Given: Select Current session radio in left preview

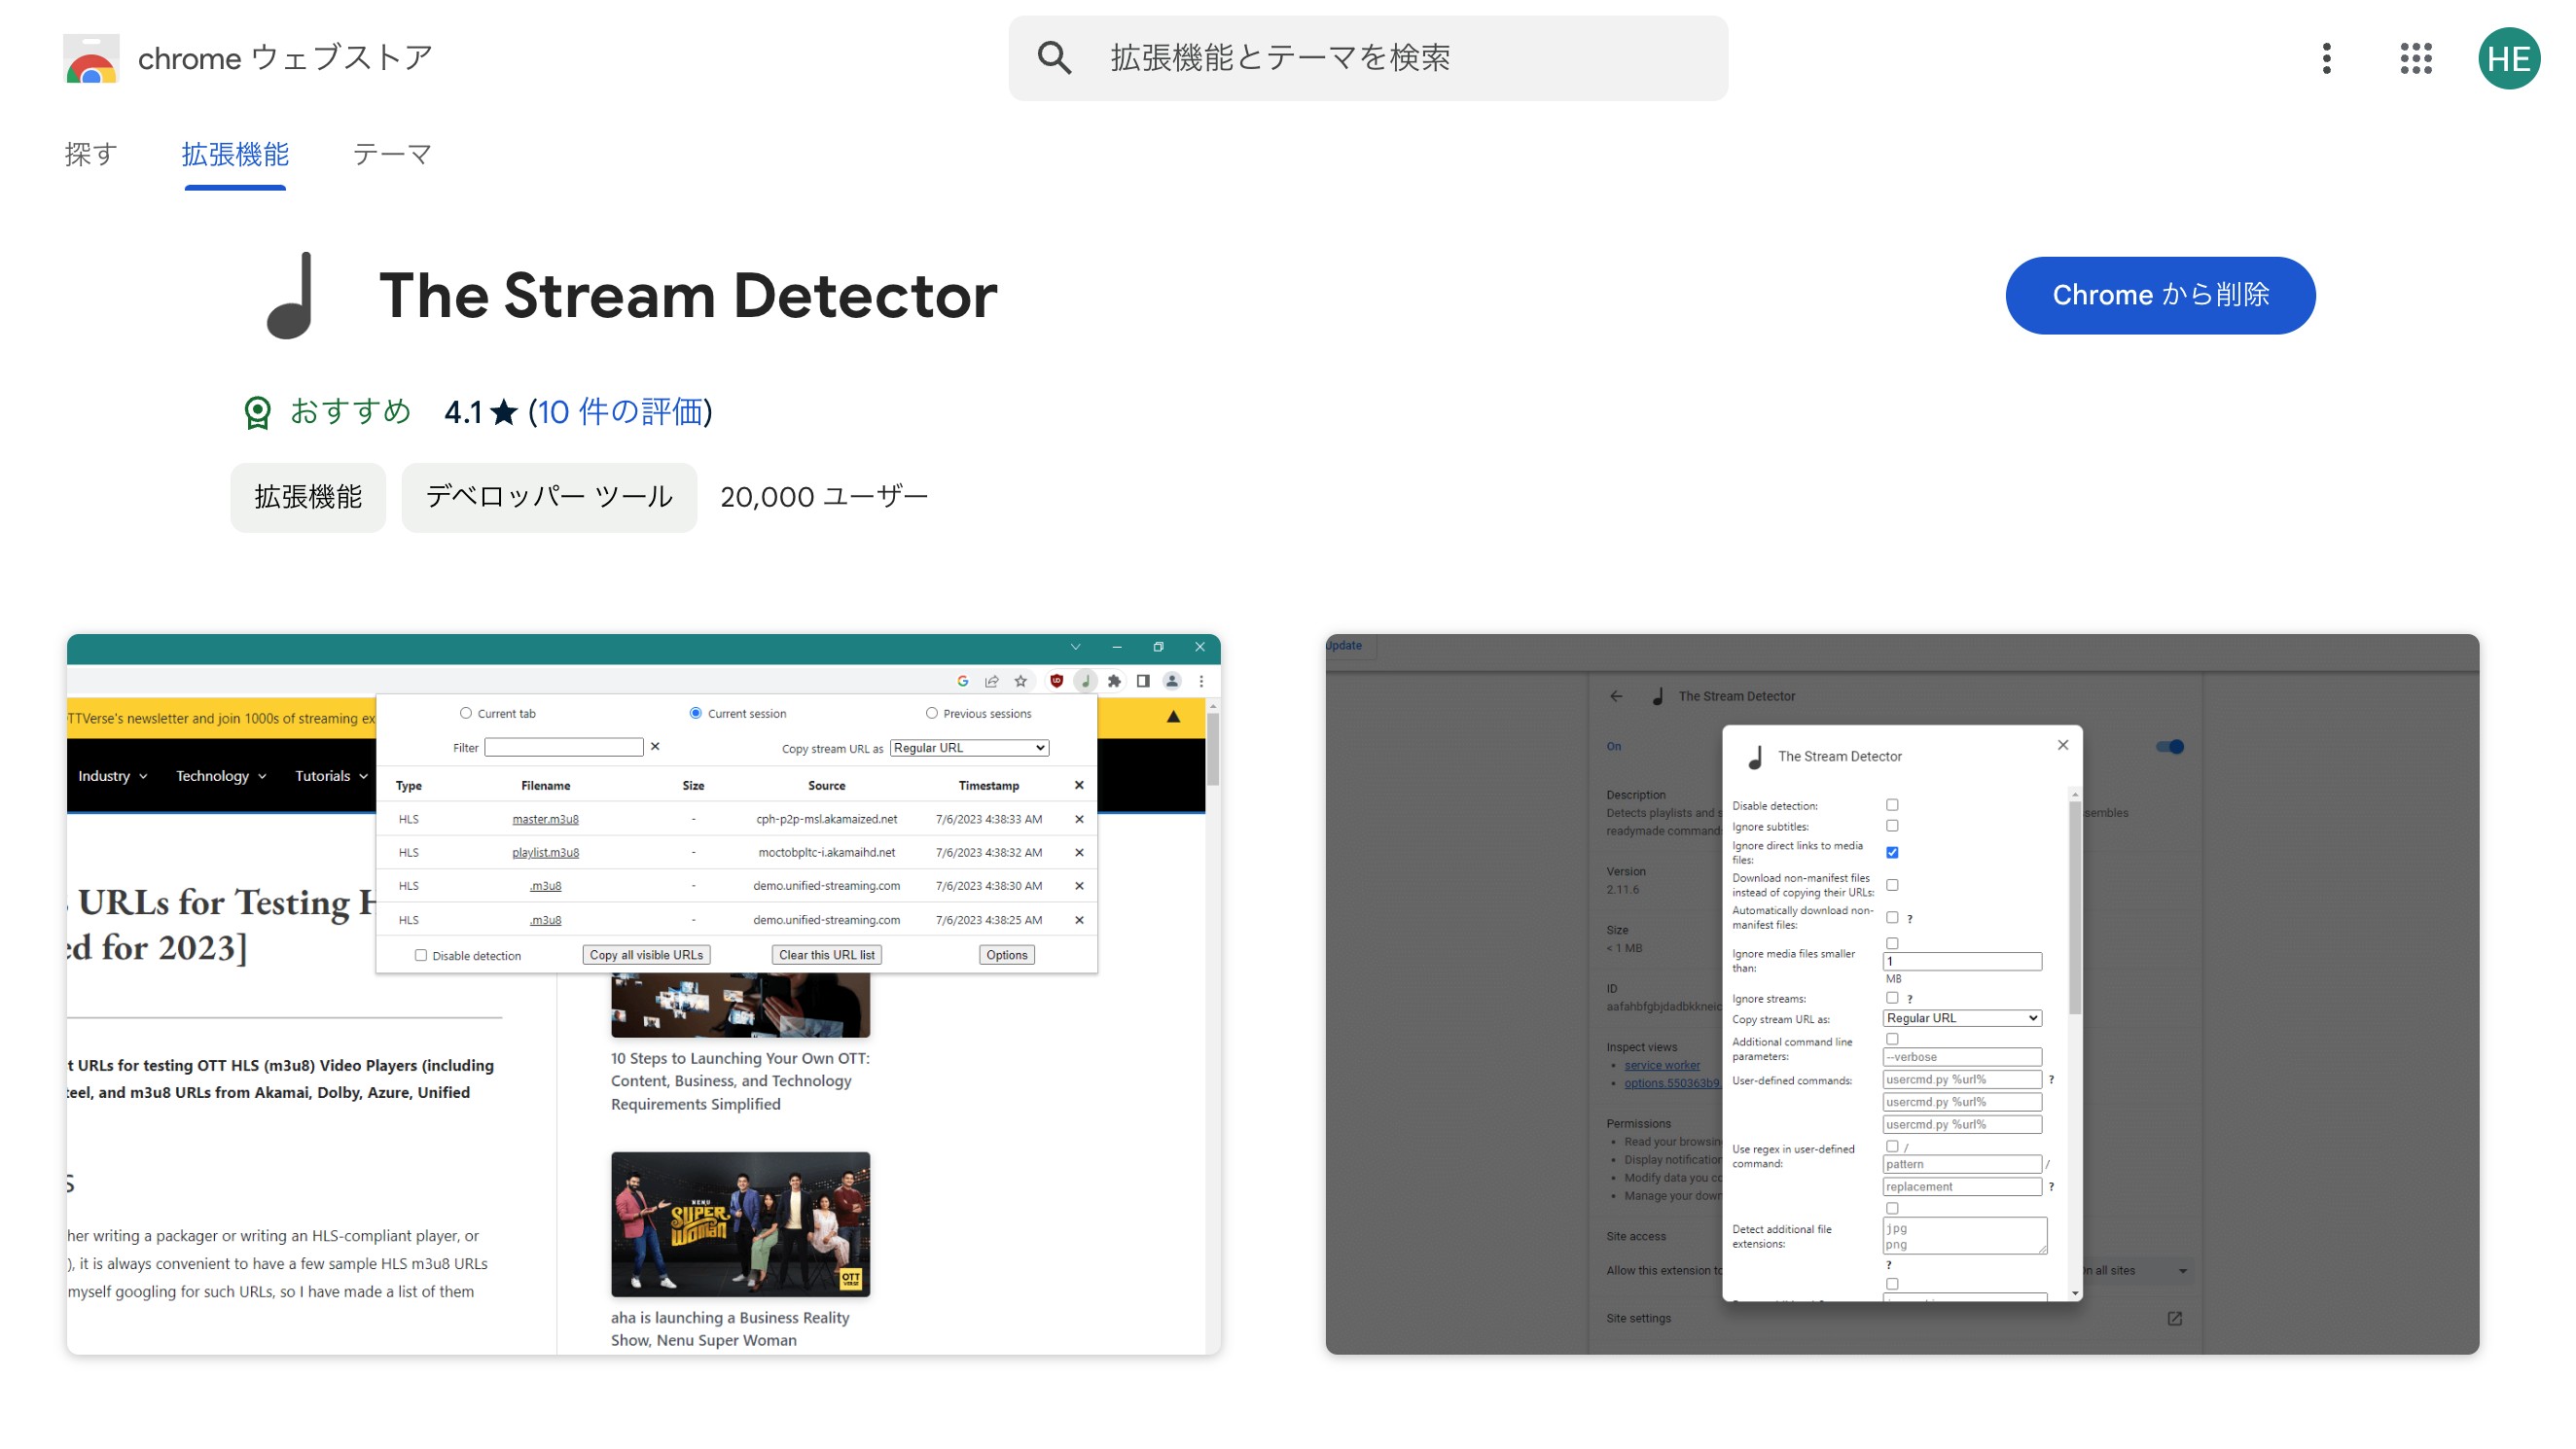Looking at the screenshot, I should pos(695,713).
